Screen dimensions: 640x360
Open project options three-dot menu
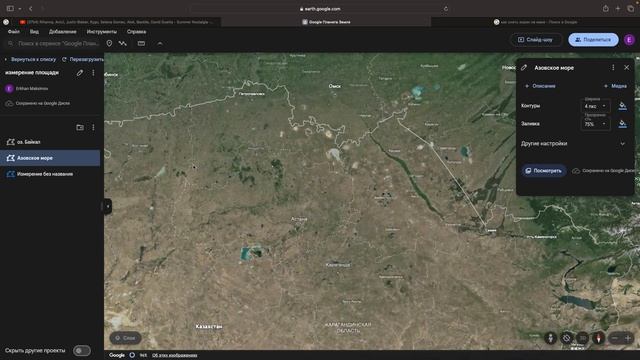[x=93, y=73]
